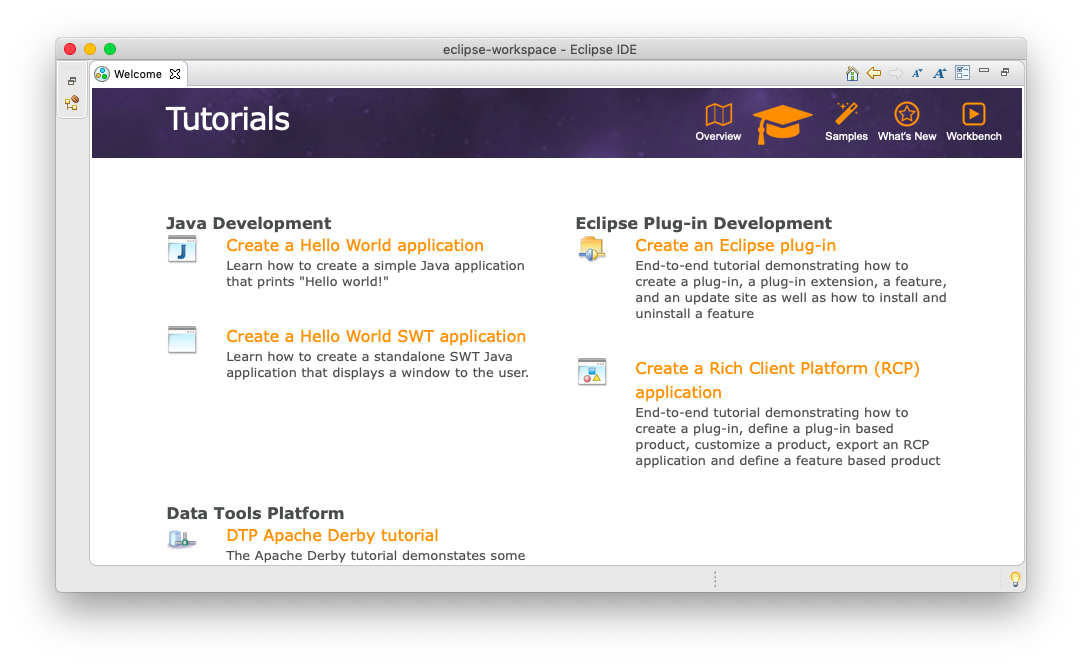Click the Eclipse plug-in tutorial icon

pyautogui.click(x=592, y=248)
